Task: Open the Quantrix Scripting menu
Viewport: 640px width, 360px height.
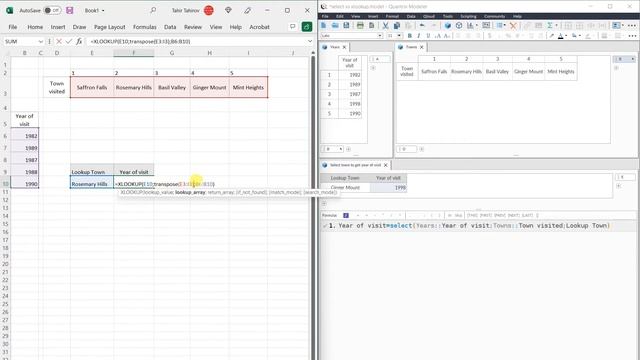Action: point(468,16)
